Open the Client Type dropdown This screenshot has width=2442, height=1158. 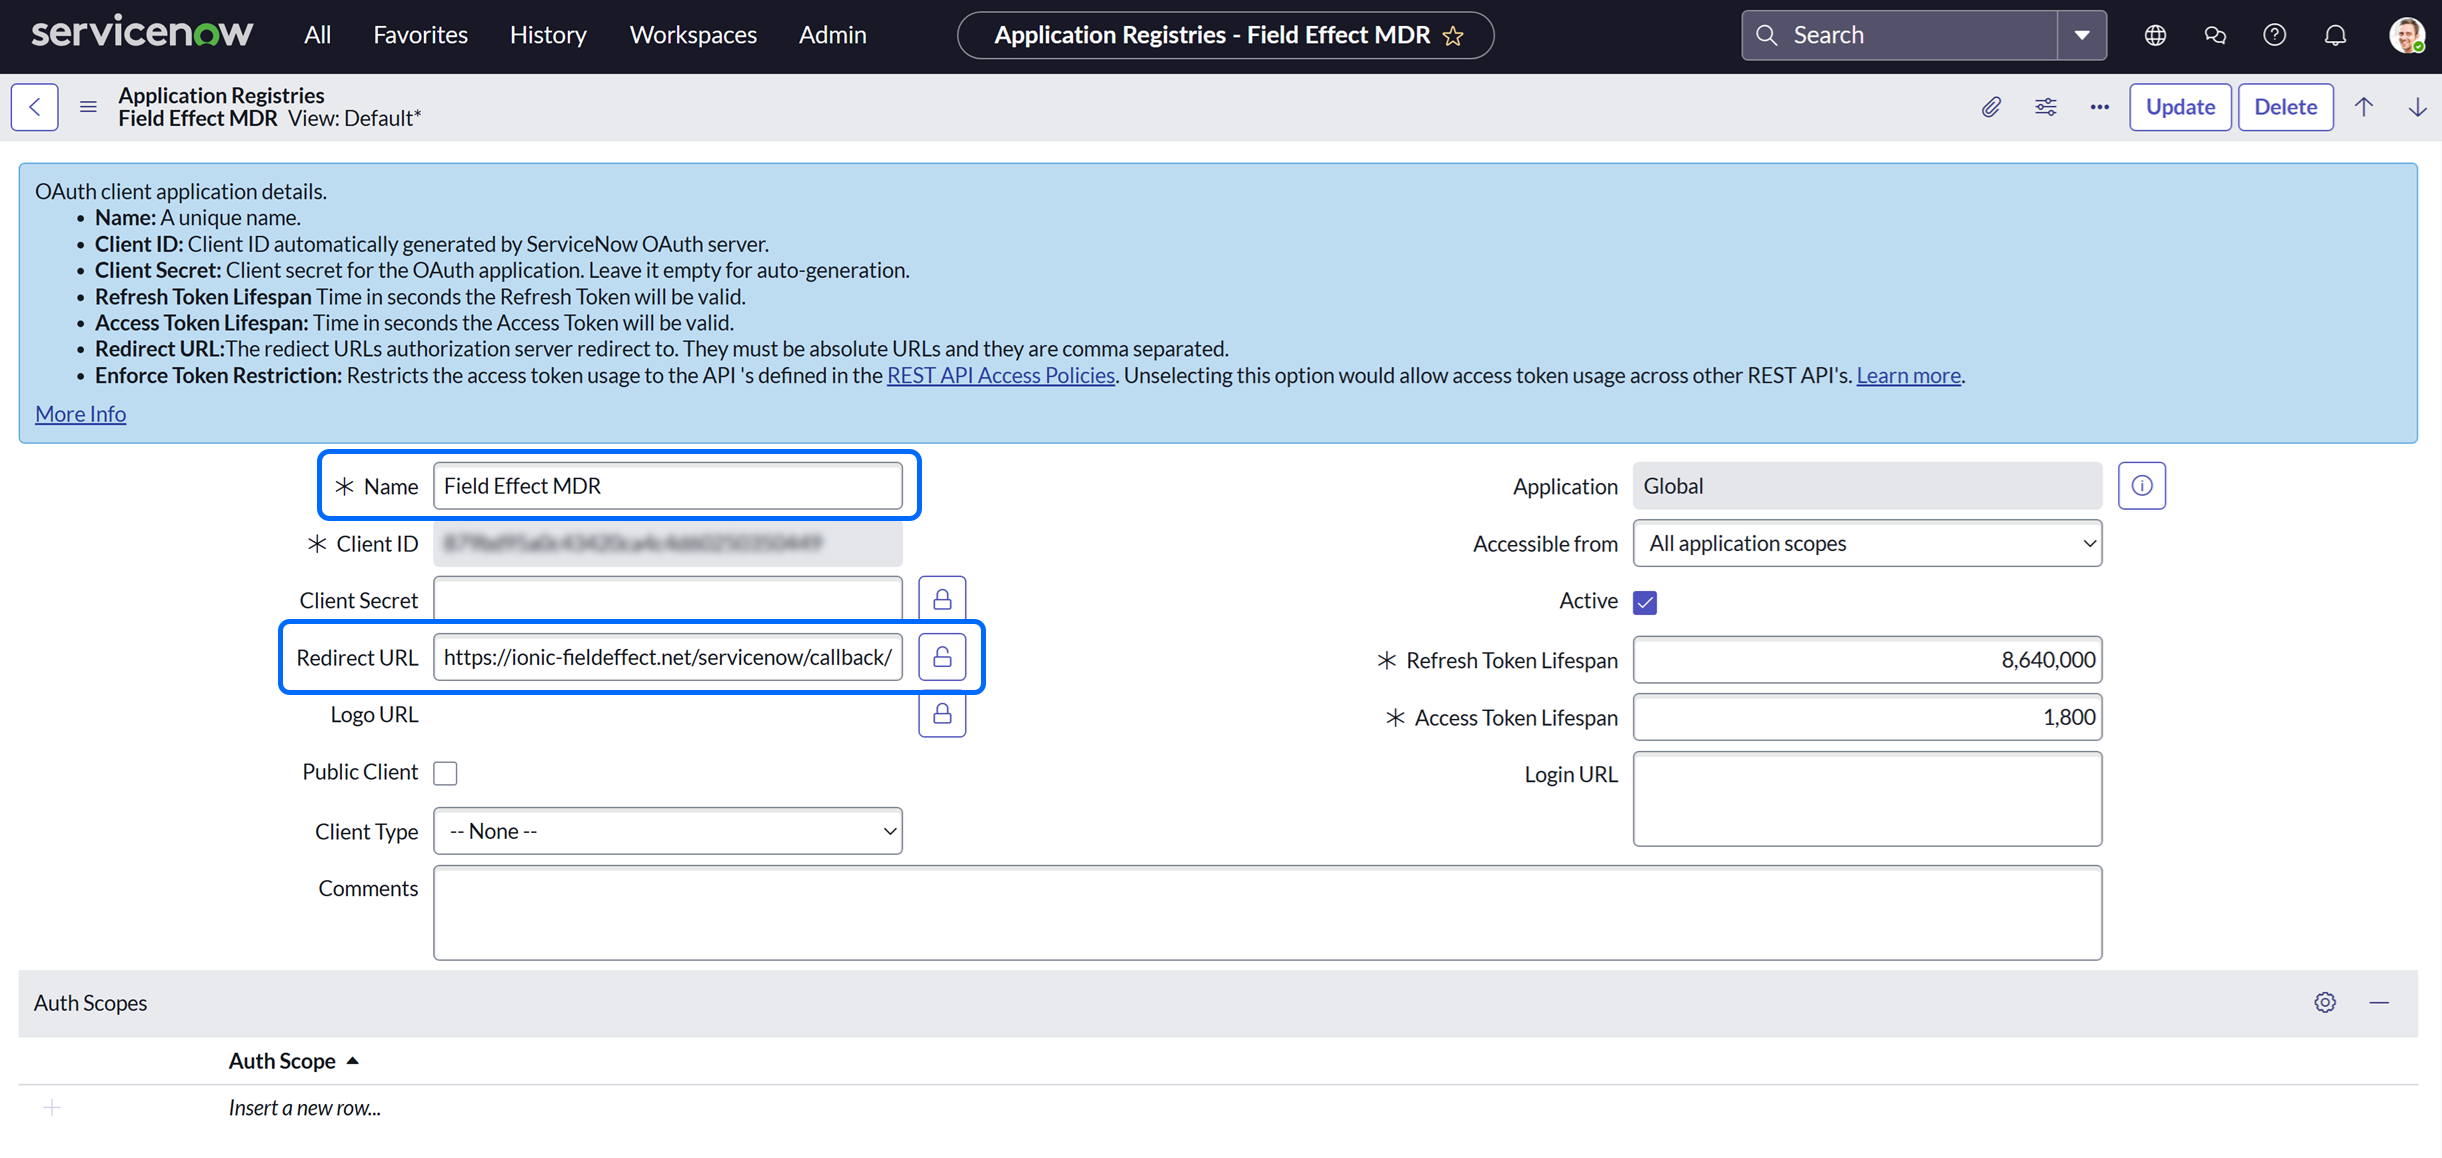click(x=667, y=831)
